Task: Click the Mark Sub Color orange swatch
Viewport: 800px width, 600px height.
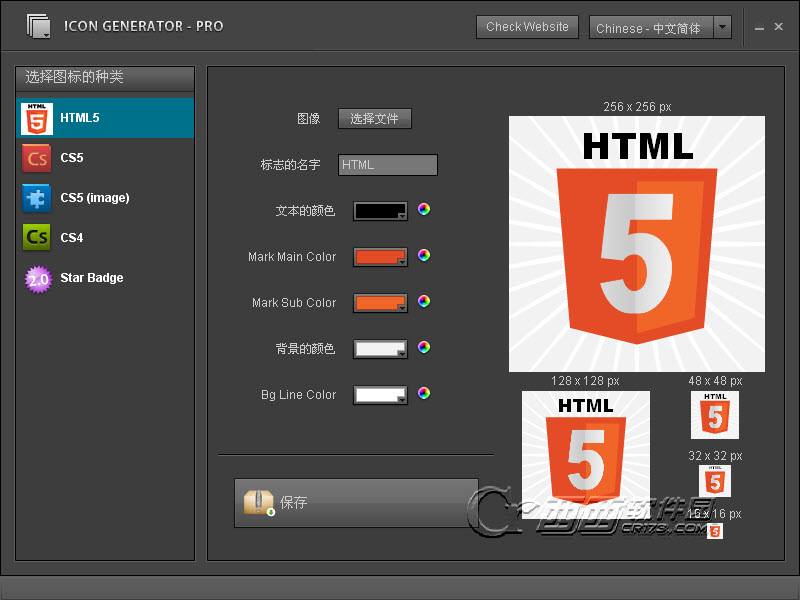Action: [x=378, y=302]
